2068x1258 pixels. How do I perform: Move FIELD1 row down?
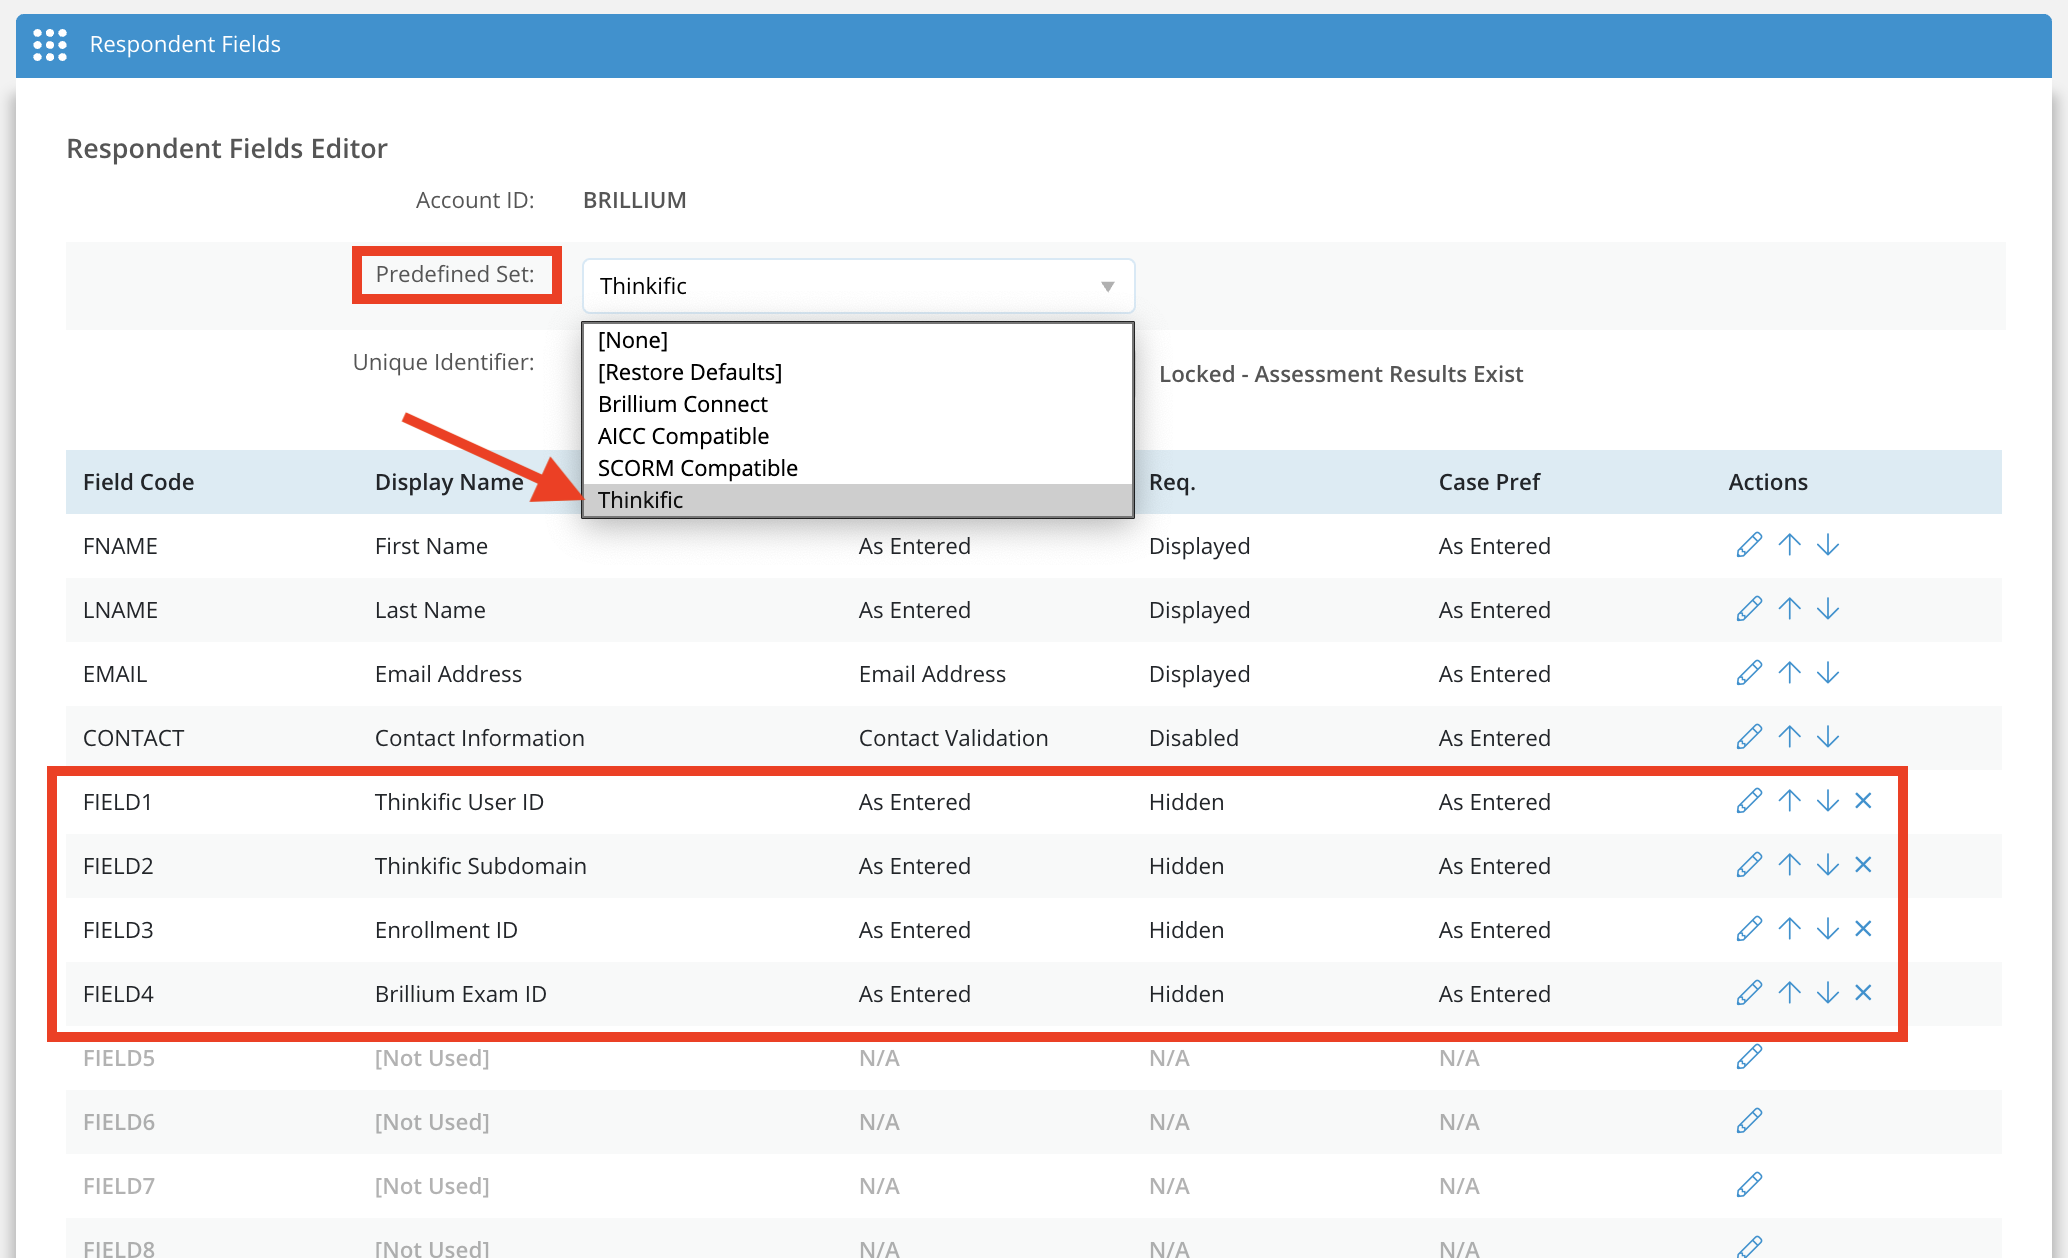(x=1828, y=801)
